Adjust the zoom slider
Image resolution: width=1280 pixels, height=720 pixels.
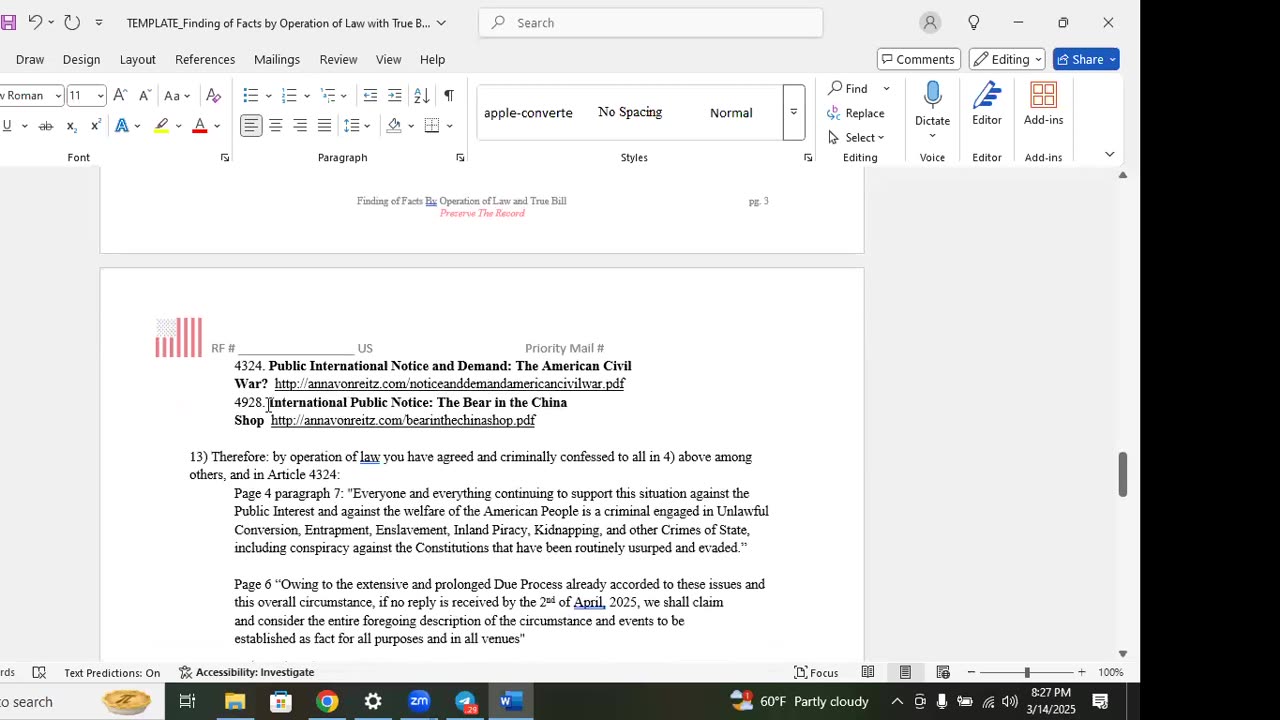[1027, 672]
